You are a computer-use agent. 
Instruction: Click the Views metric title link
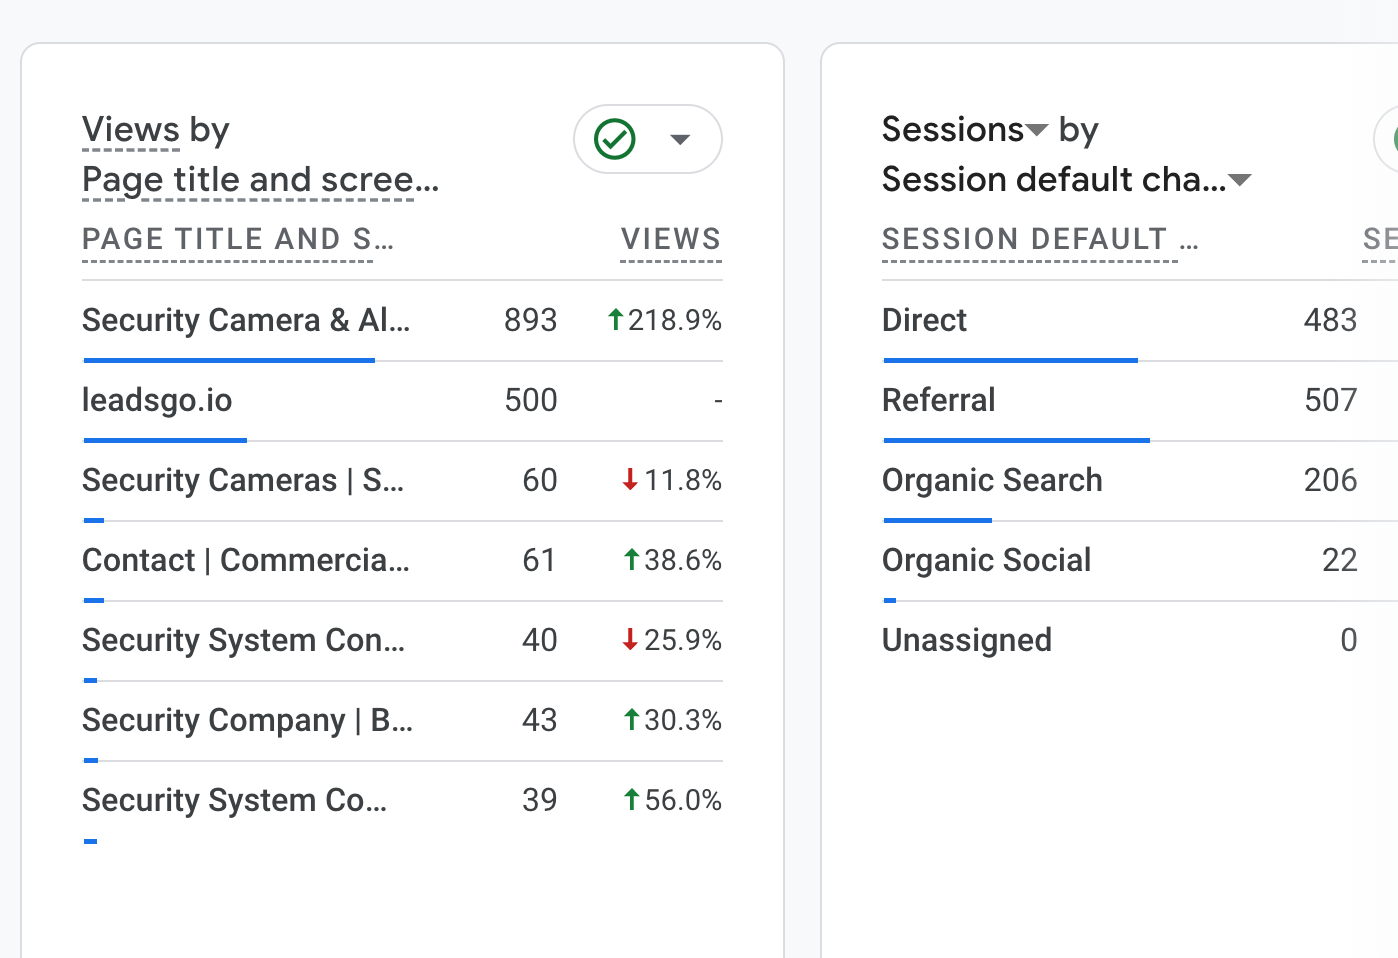[x=131, y=130]
